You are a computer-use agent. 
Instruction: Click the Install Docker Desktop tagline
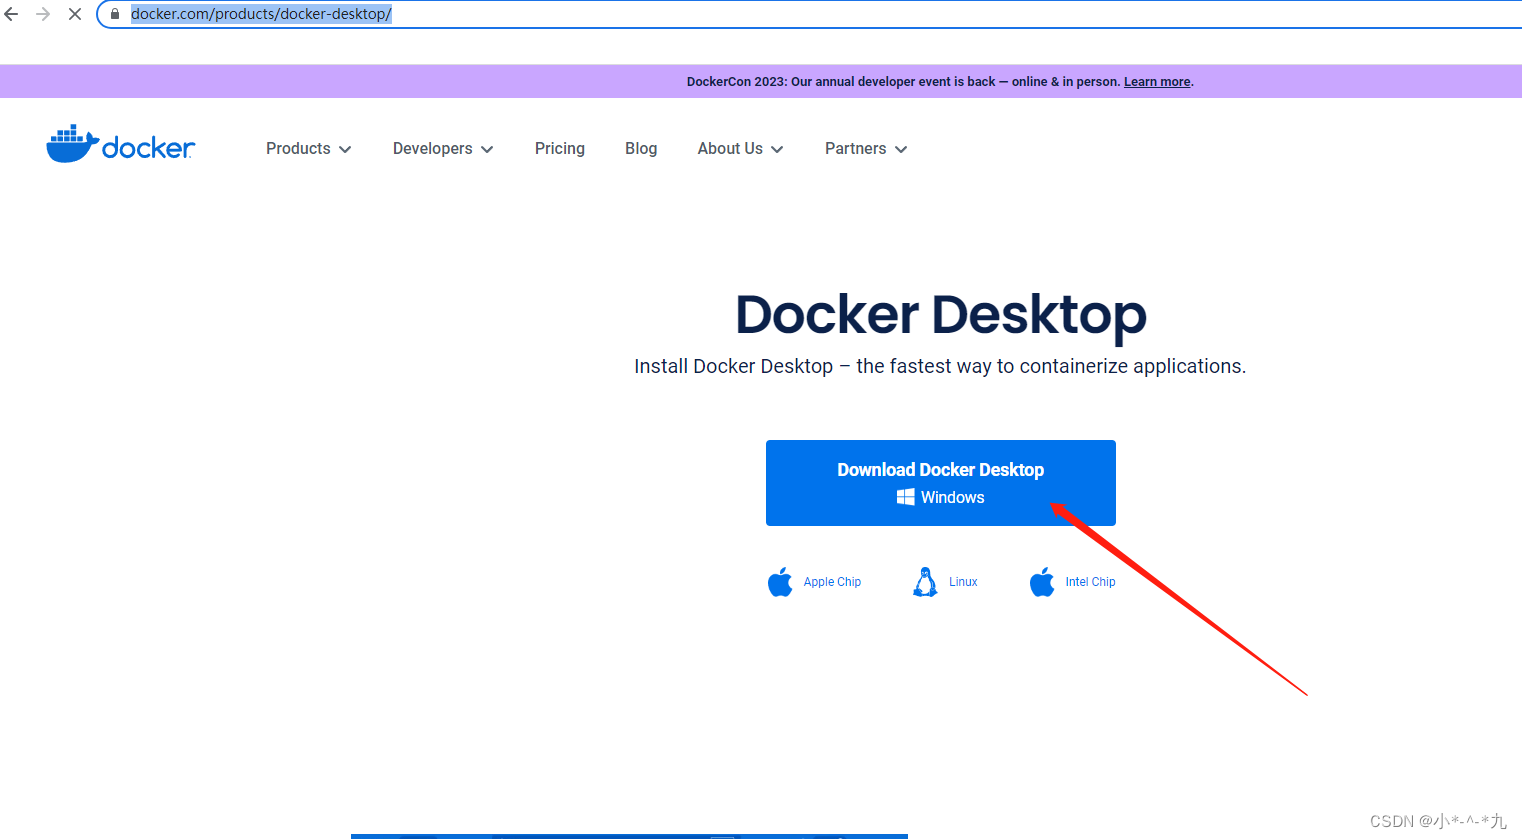tap(940, 367)
